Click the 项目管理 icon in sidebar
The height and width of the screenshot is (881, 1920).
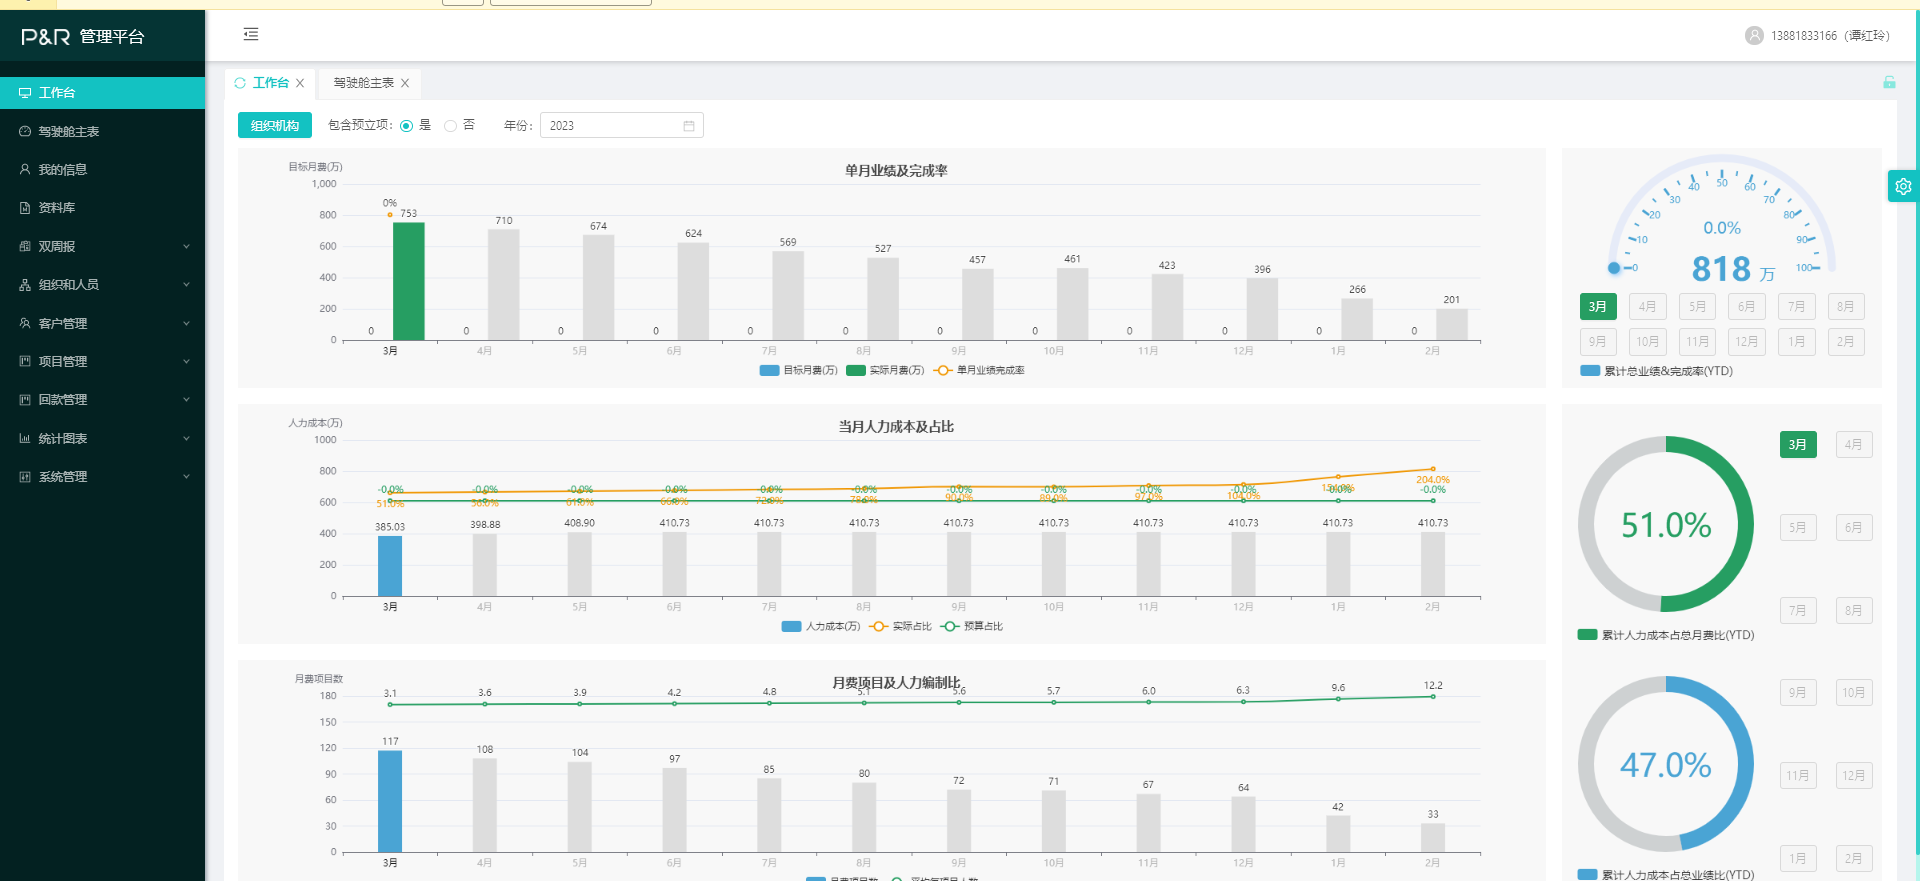tap(25, 361)
